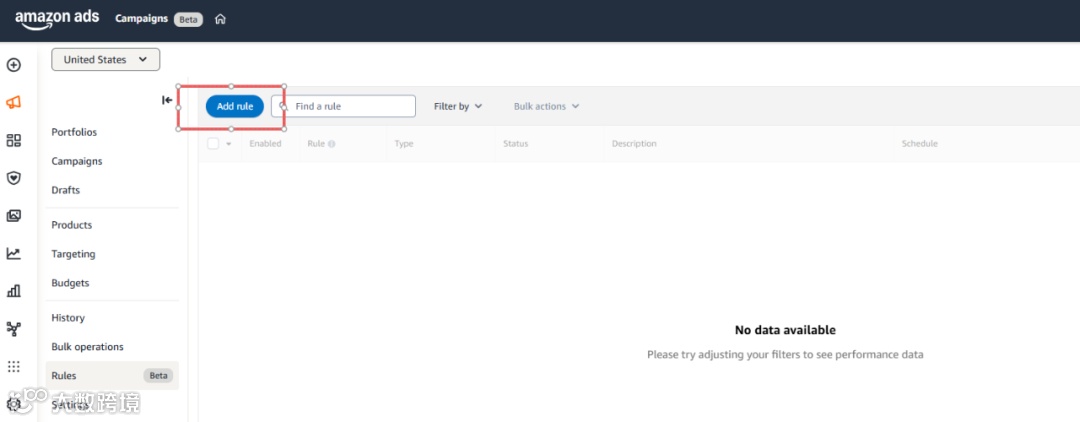This screenshot has width=1080, height=422.
Task: Open Targeting in the navigation
Action: tap(74, 254)
